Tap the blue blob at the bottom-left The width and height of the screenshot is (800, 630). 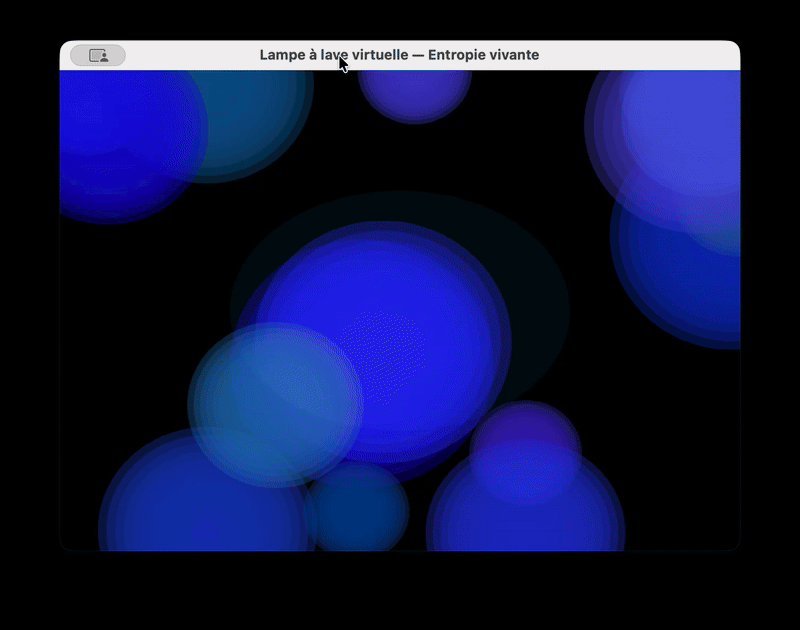point(190,500)
